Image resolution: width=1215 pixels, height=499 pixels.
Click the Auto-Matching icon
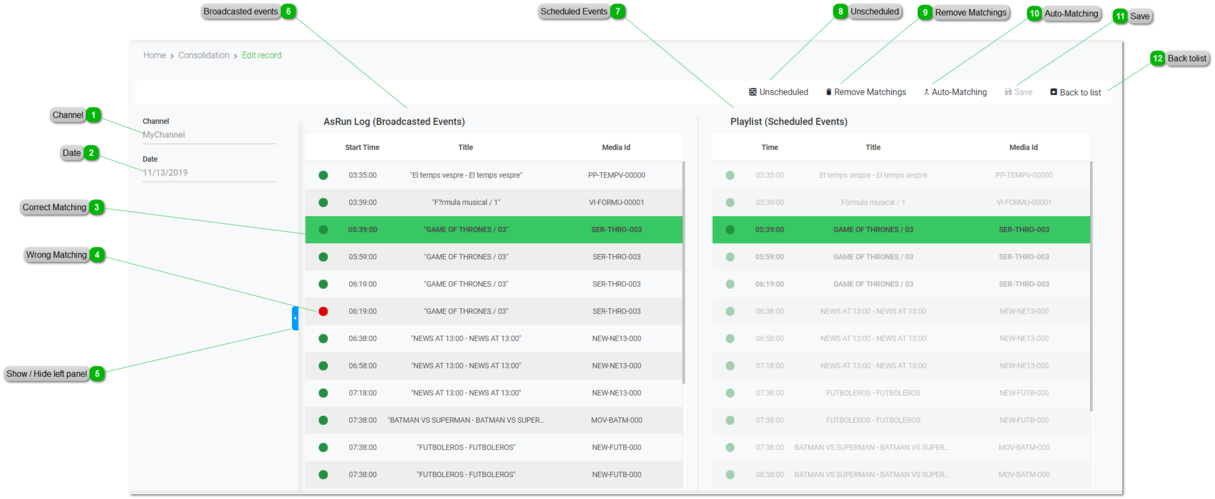coord(926,92)
